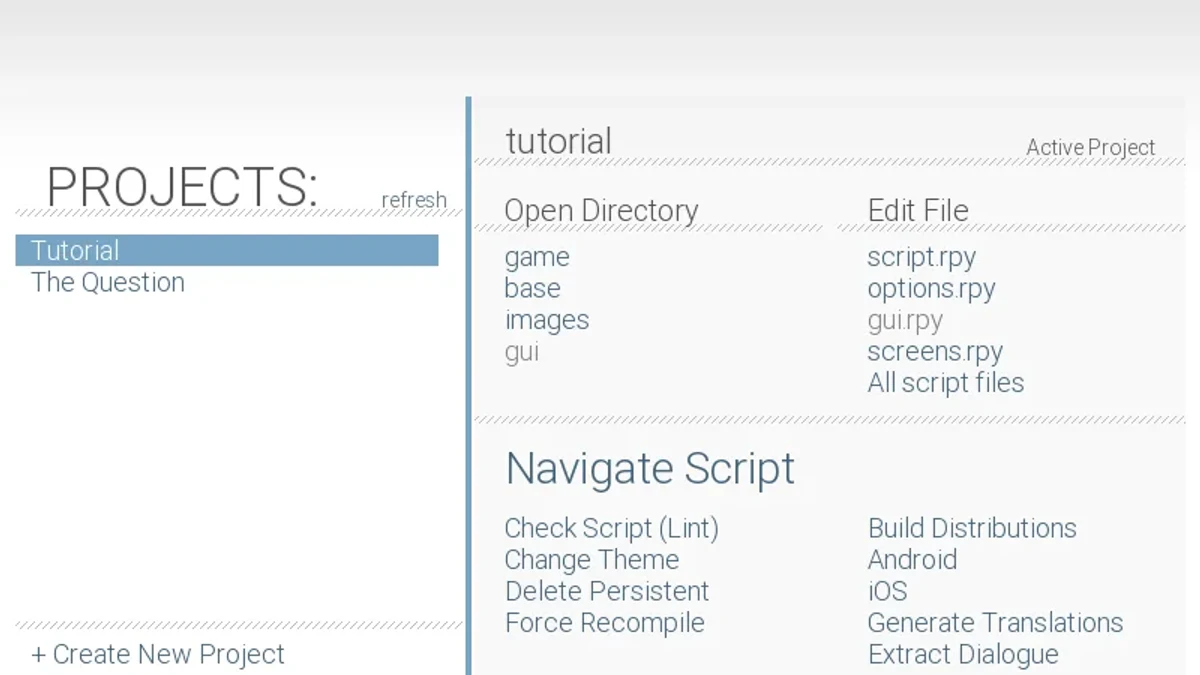Open Navigate Script
Screen dimensions: 1200x675
pyautogui.click(x=650, y=468)
